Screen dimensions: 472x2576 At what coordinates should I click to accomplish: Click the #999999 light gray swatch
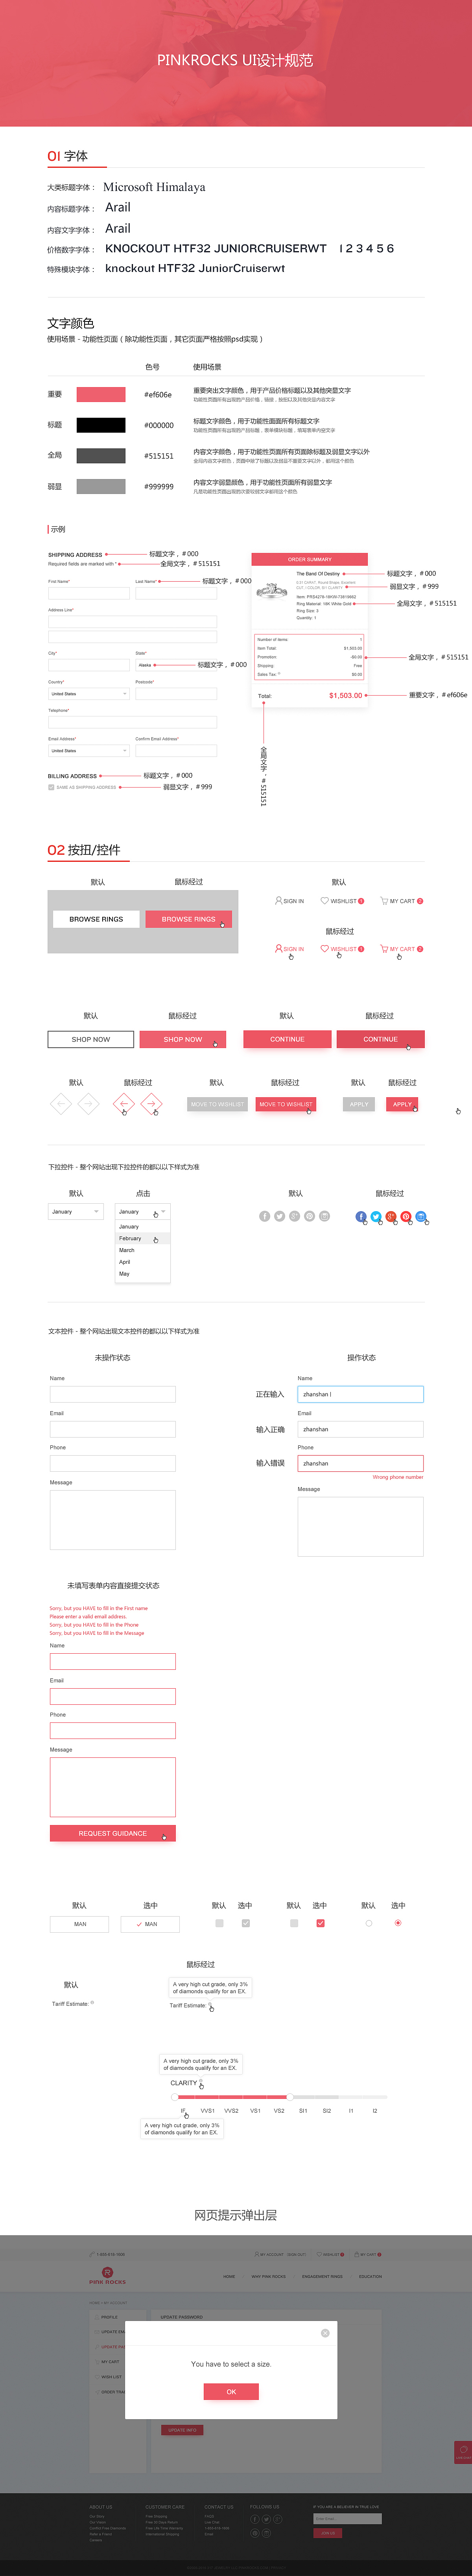coord(101,486)
